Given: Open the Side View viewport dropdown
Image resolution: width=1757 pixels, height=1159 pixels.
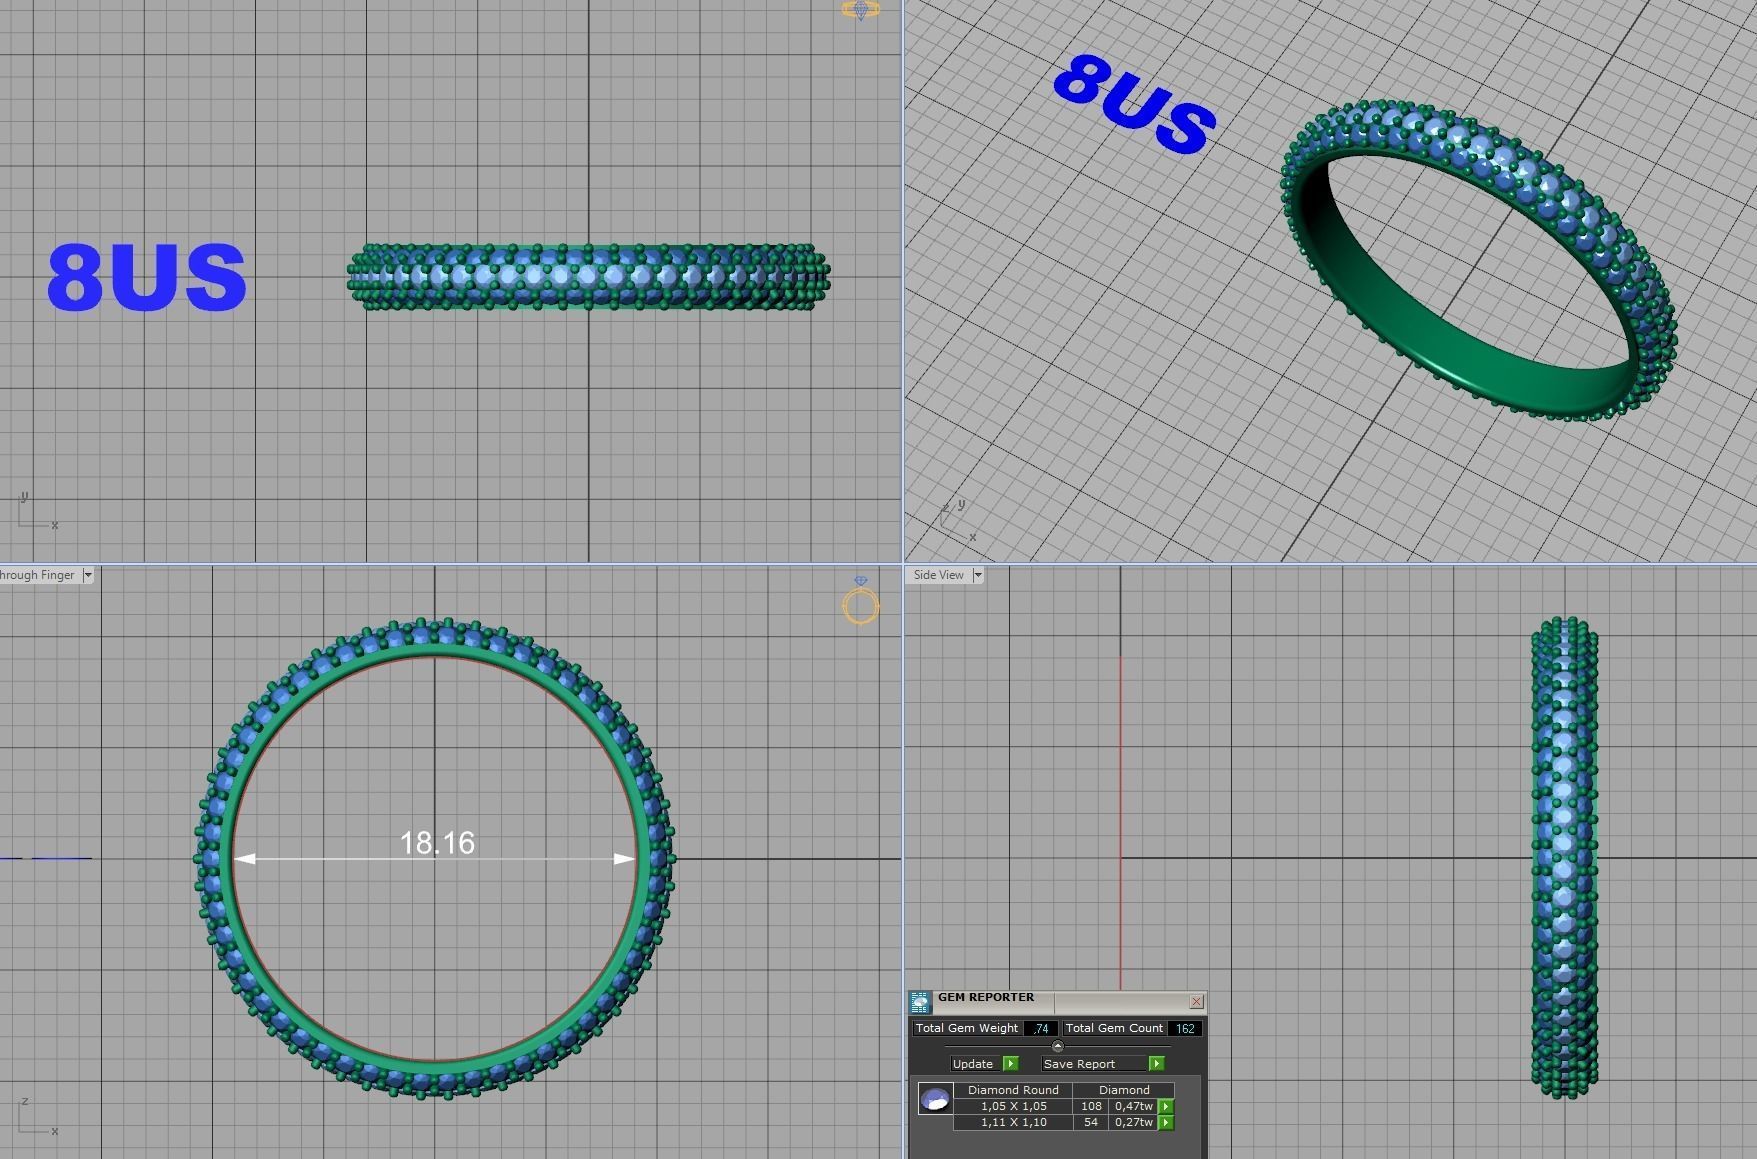Looking at the screenshot, I should (x=978, y=575).
